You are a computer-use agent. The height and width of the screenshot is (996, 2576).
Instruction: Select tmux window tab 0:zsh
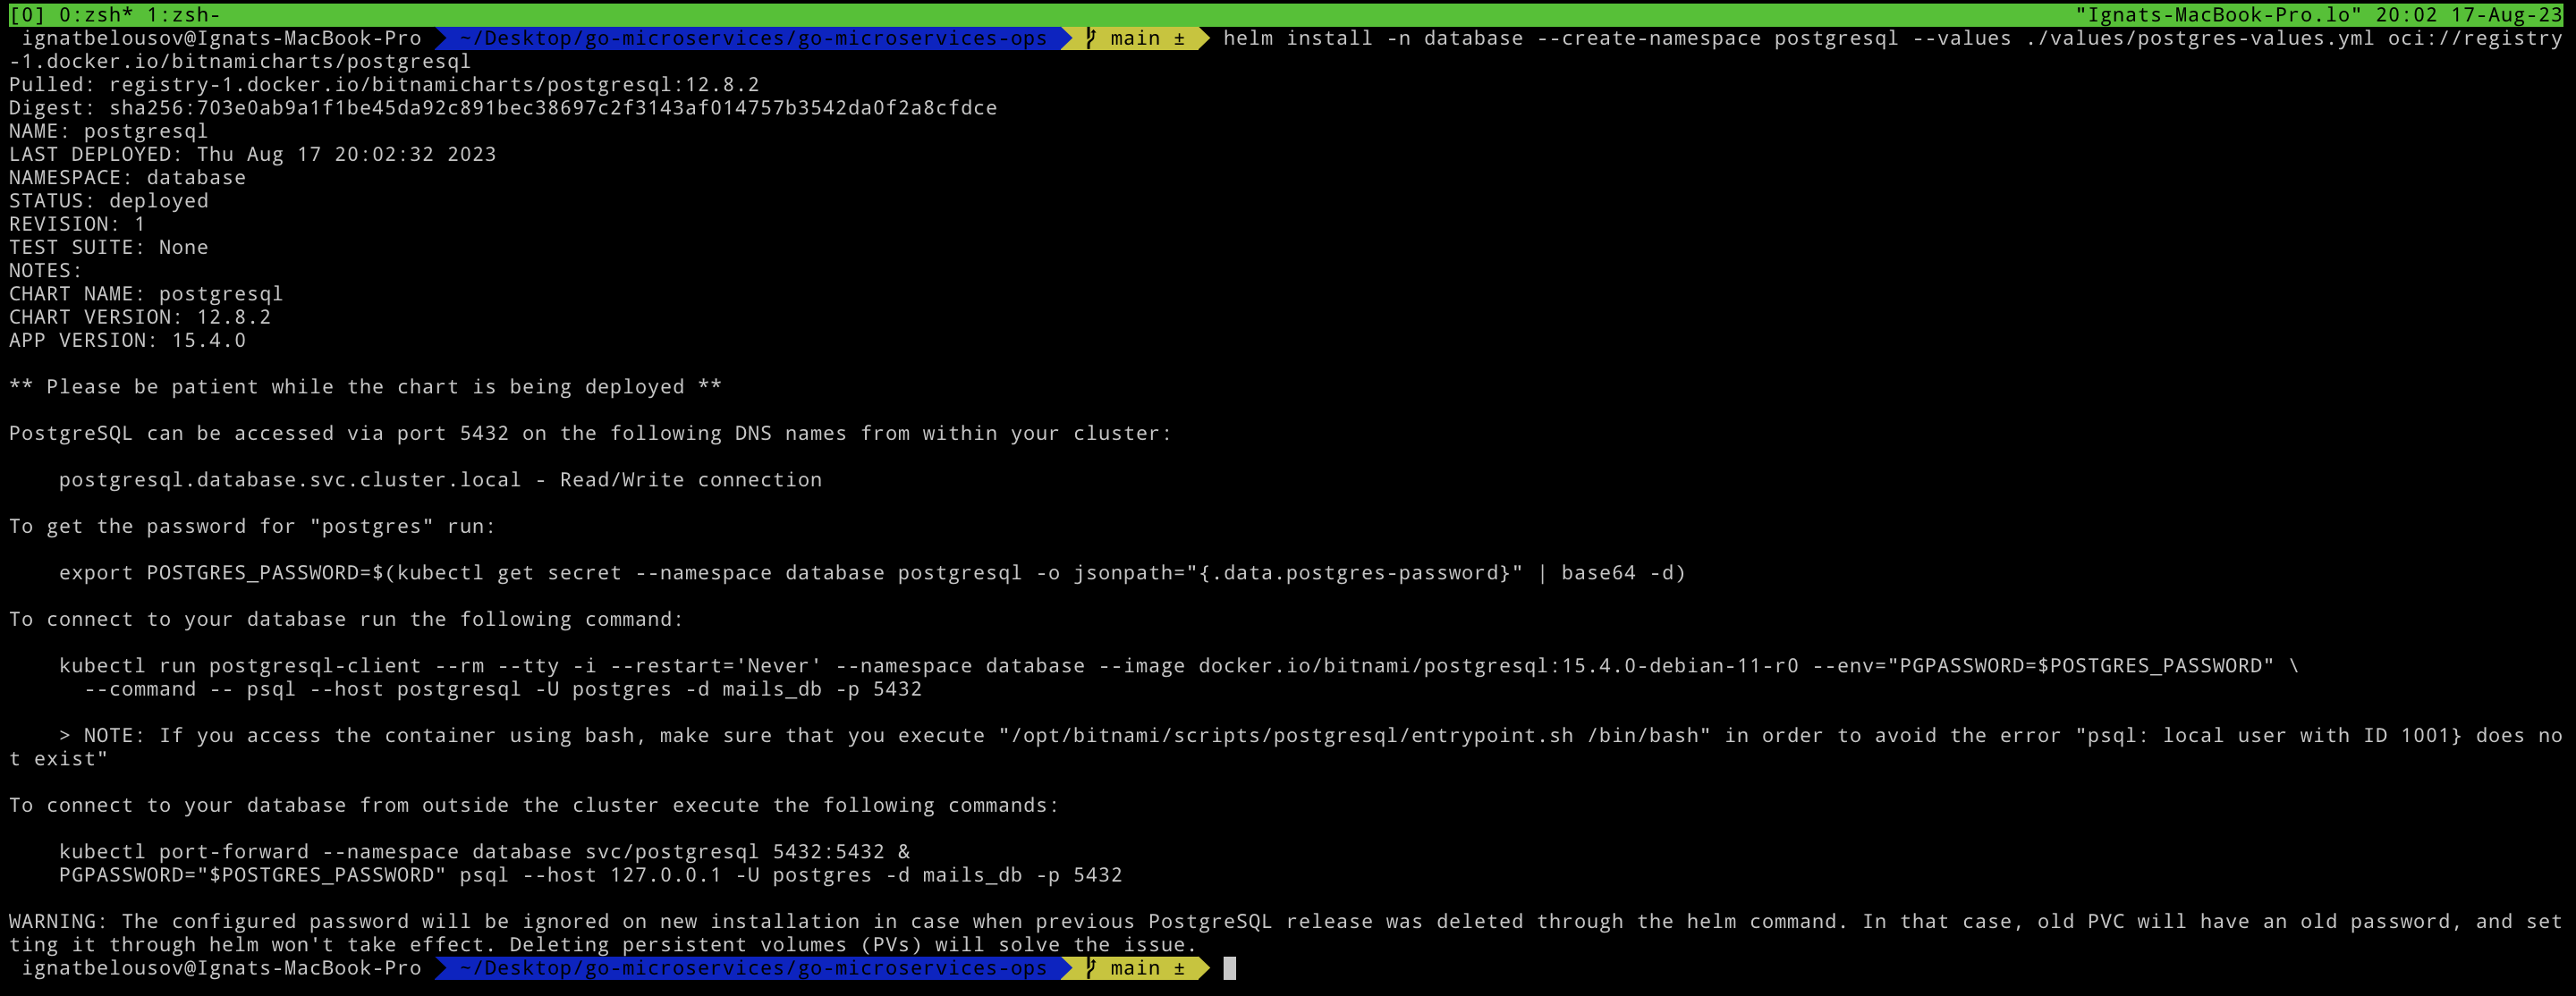click(96, 14)
